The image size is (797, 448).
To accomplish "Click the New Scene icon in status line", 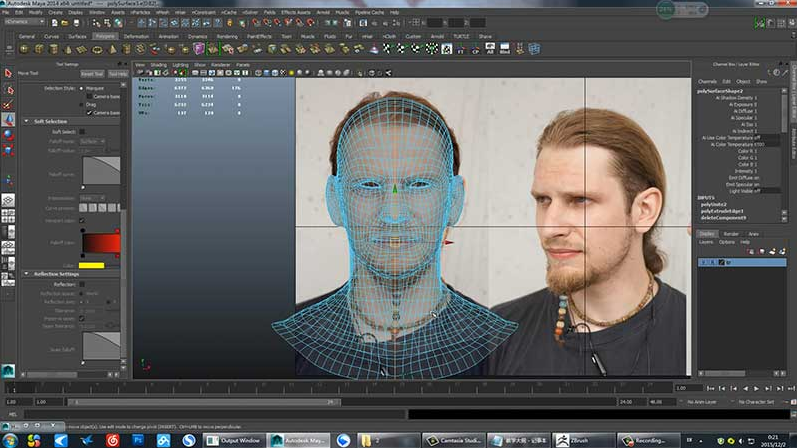I will [54, 22].
